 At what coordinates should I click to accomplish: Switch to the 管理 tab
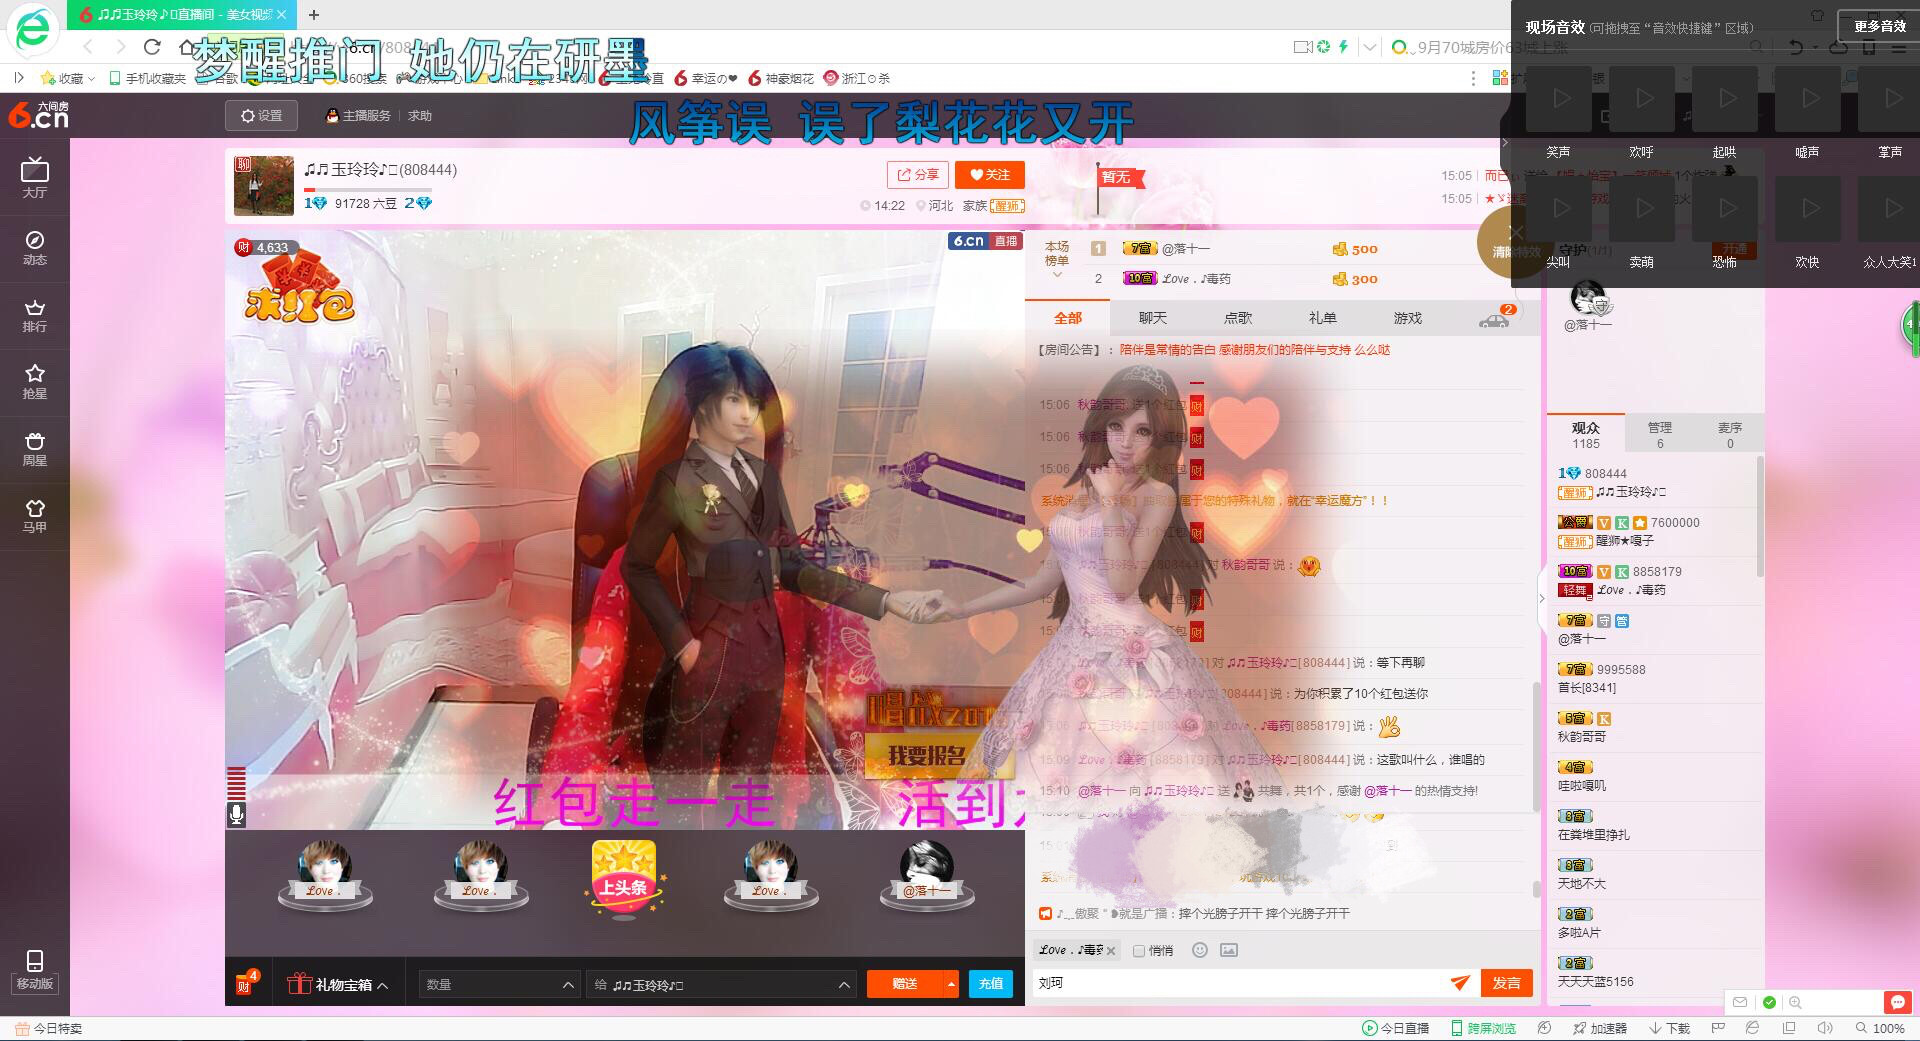coord(1660,435)
